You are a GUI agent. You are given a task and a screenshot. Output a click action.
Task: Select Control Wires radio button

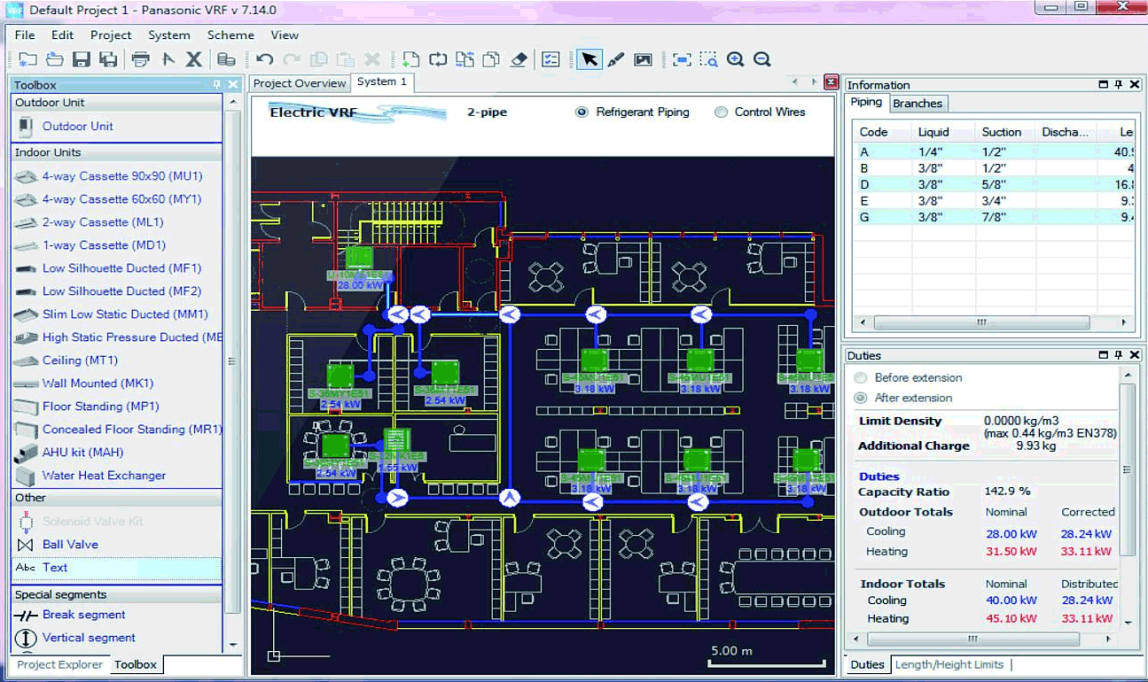click(721, 112)
